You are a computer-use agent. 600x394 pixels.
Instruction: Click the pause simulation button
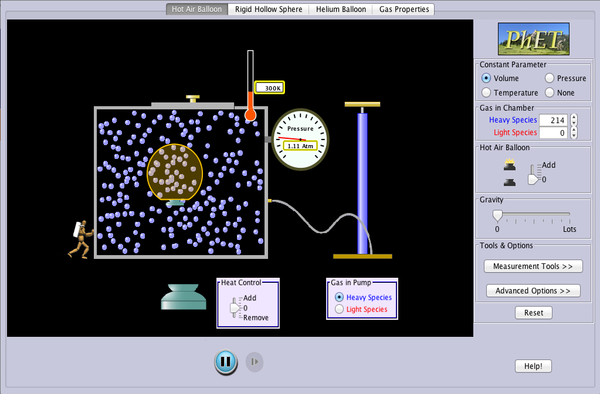click(226, 362)
